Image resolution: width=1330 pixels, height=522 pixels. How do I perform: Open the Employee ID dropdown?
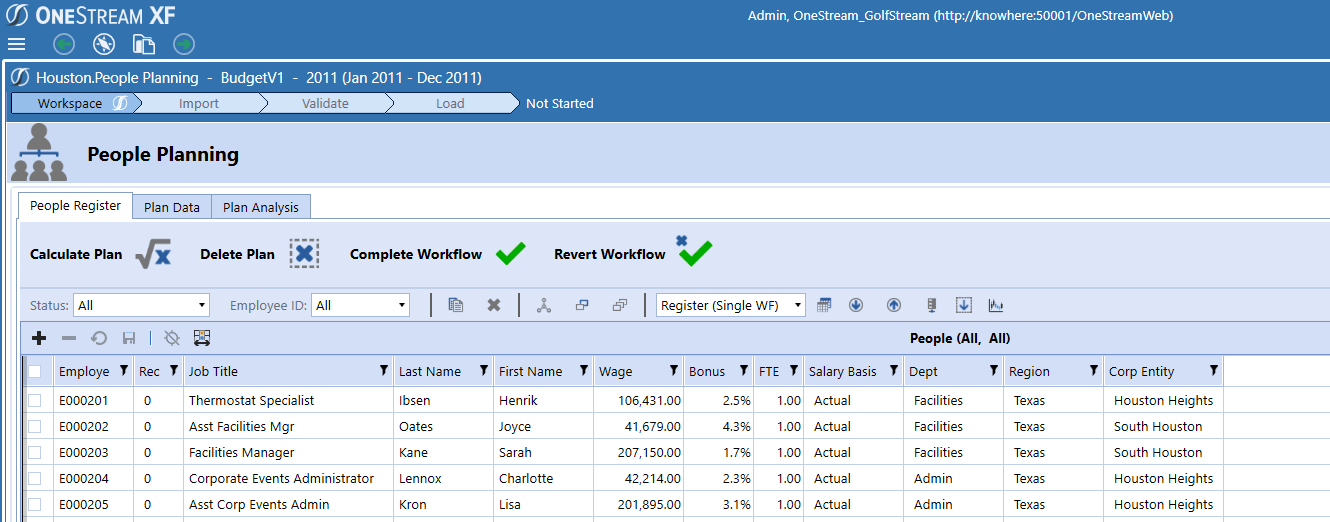tap(360, 305)
